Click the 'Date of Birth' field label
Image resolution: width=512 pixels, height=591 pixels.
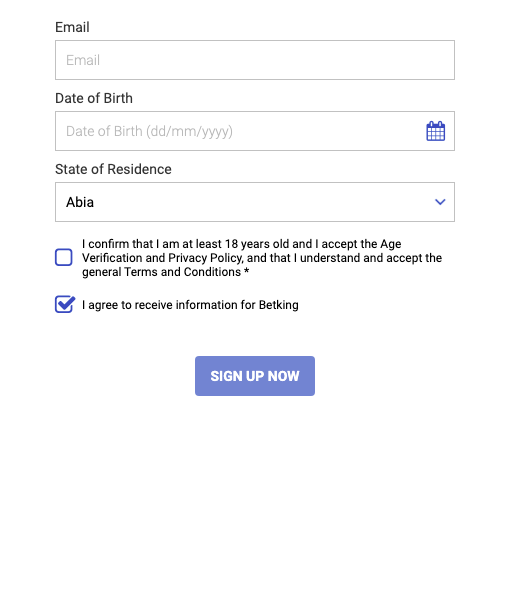click(x=94, y=98)
